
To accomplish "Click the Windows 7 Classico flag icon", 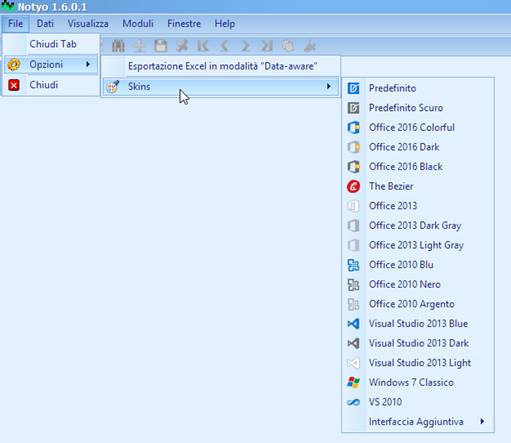I will pyautogui.click(x=353, y=382).
